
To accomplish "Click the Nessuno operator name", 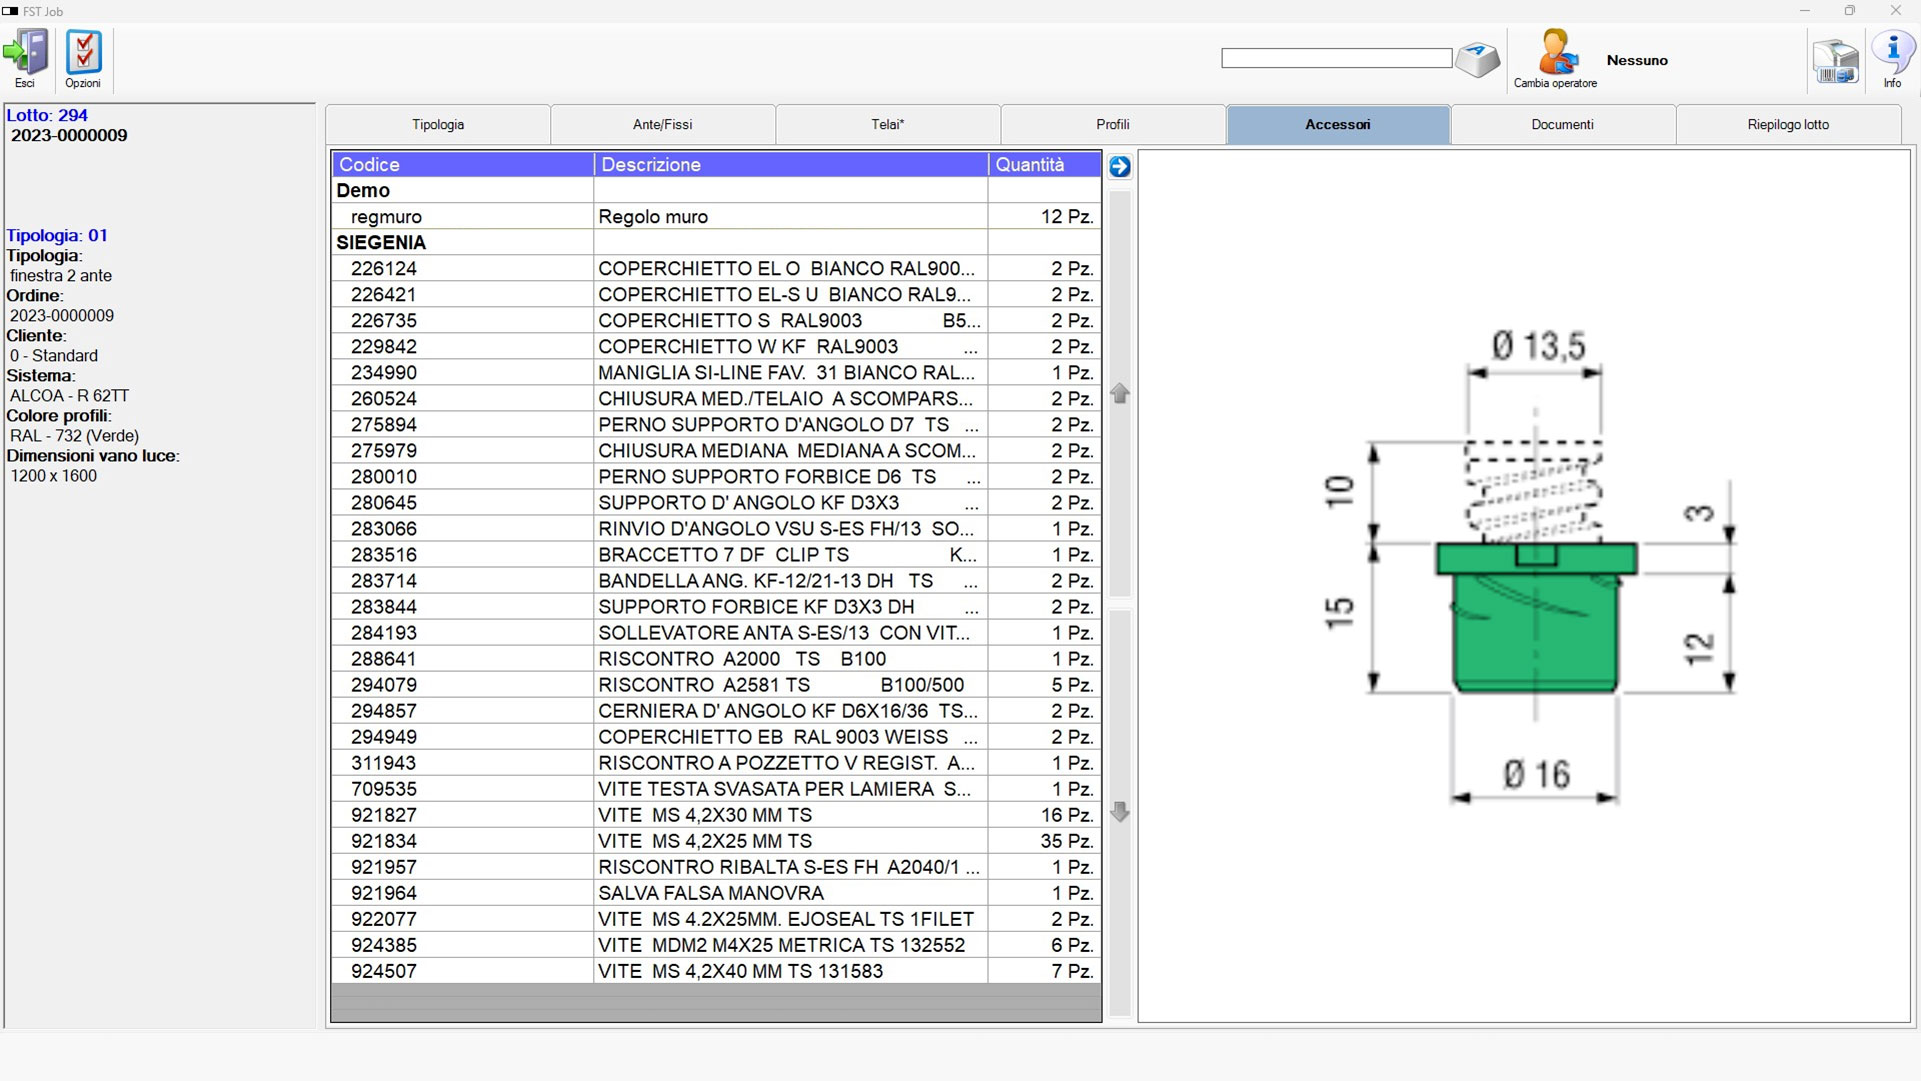I will pyautogui.click(x=1637, y=60).
